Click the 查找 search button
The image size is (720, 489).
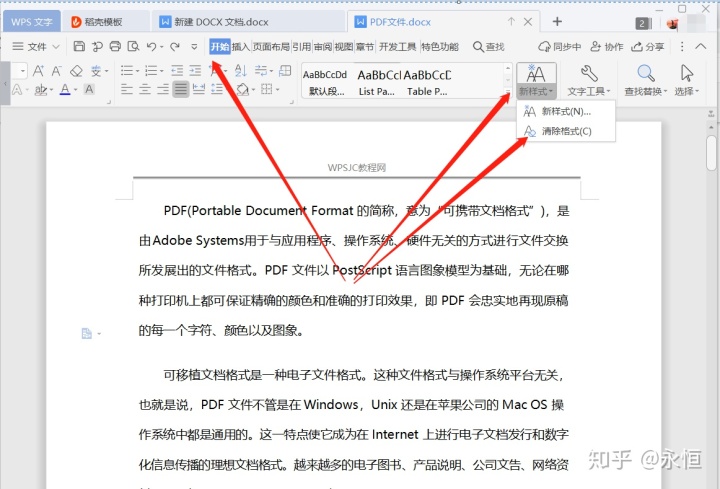[489, 46]
